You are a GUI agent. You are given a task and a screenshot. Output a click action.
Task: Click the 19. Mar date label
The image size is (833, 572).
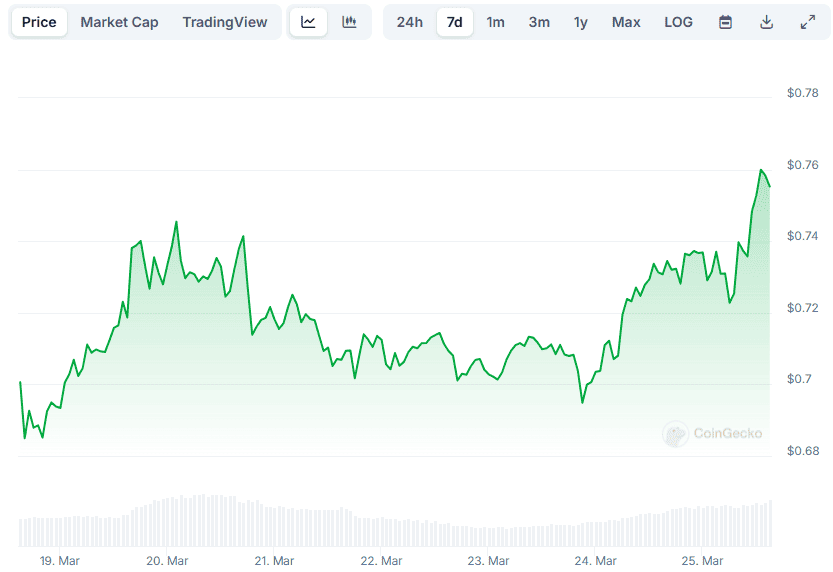click(x=60, y=561)
